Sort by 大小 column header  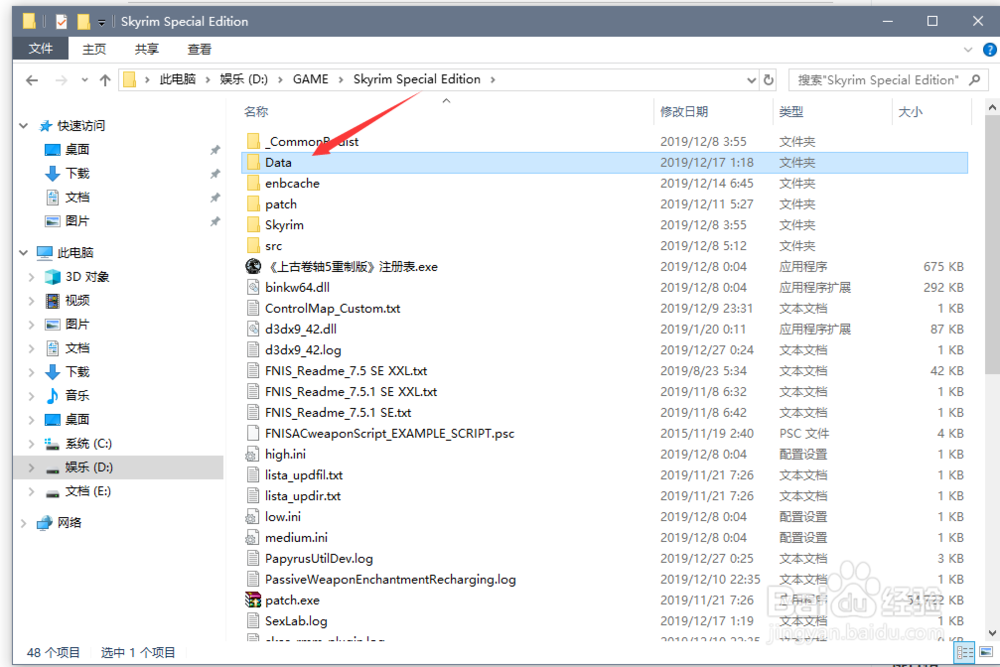click(910, 112)
